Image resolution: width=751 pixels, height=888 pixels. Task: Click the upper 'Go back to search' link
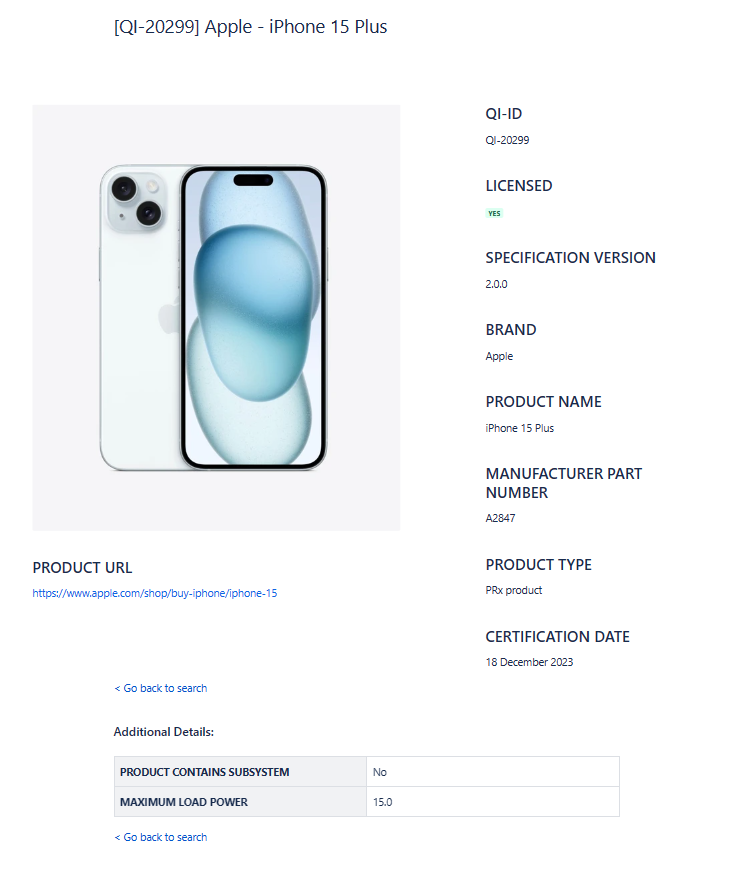[161, 688]
